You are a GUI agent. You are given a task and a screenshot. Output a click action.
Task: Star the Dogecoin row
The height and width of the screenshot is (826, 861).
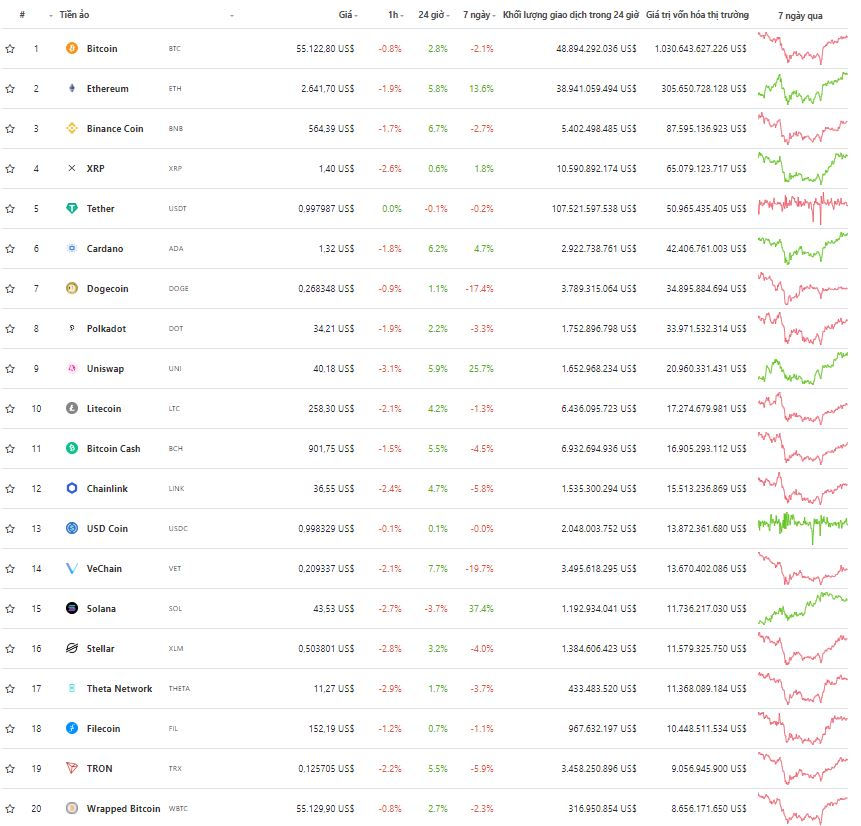(10, 289)
